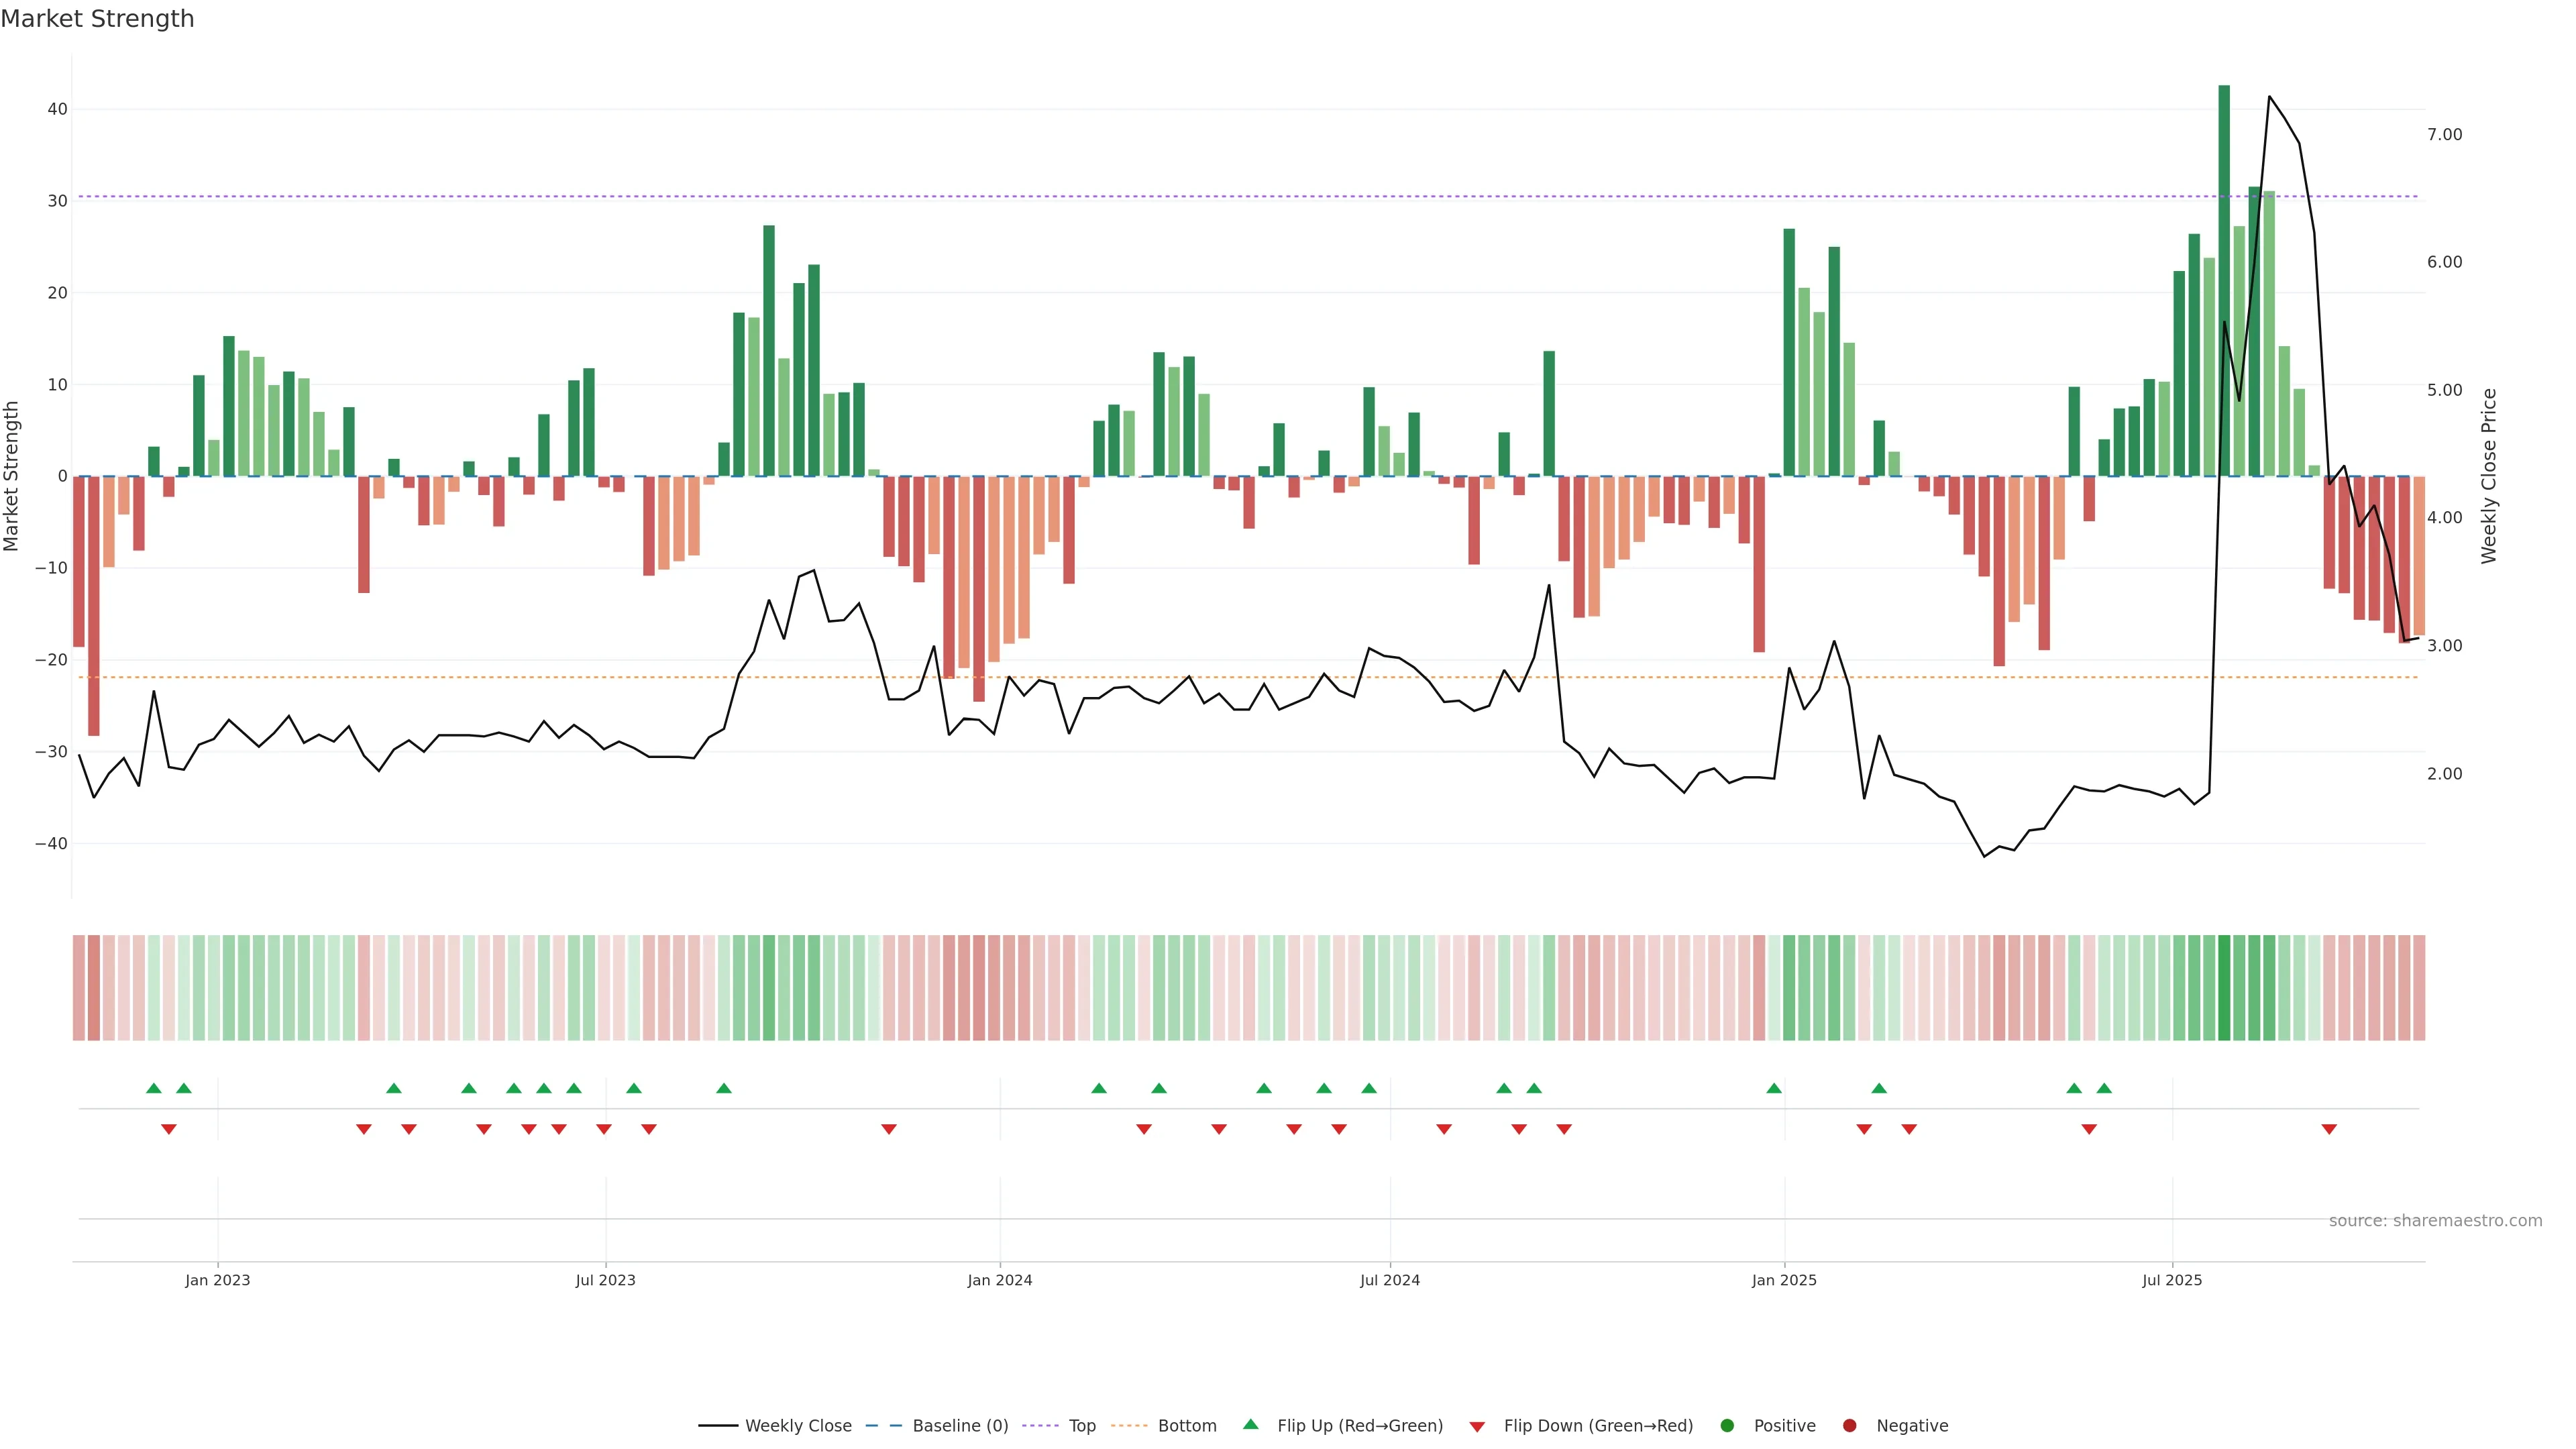The image size is (2576, 1449).
Task: Click the Market Strength y-axis title
Action: [12, 476]
